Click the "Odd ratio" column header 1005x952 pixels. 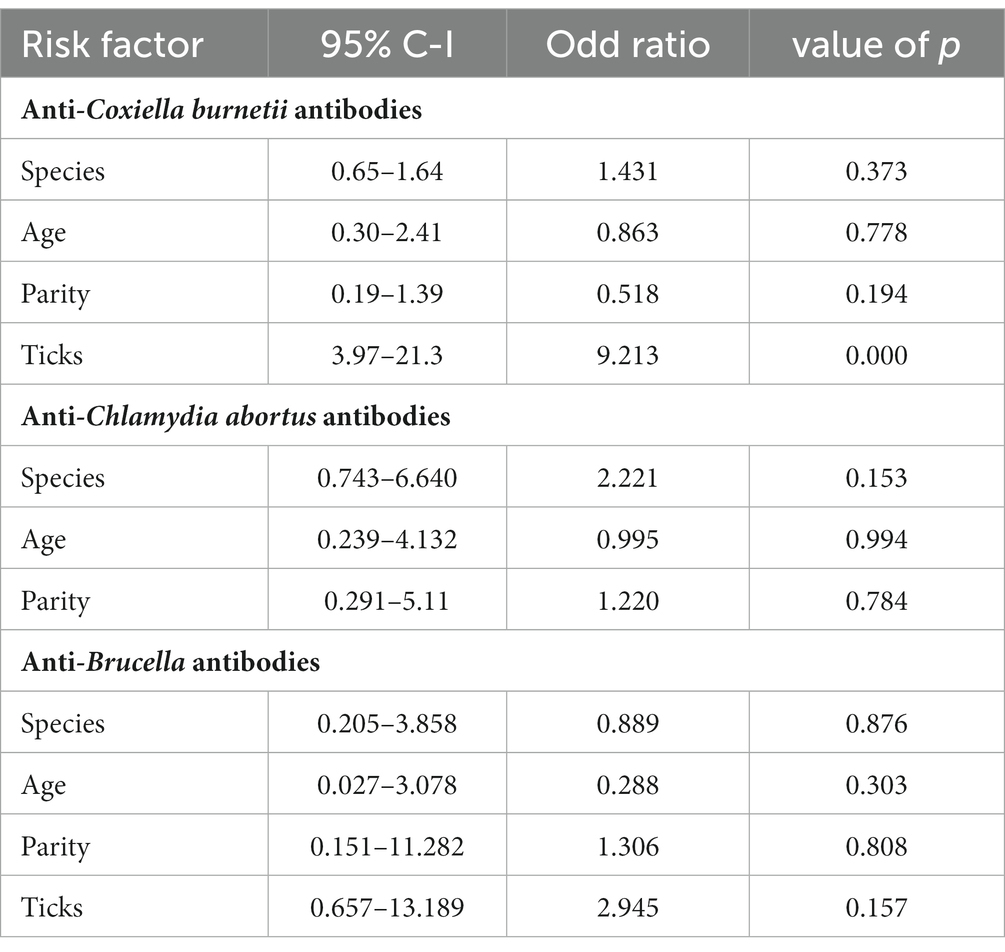click(627, 45)
